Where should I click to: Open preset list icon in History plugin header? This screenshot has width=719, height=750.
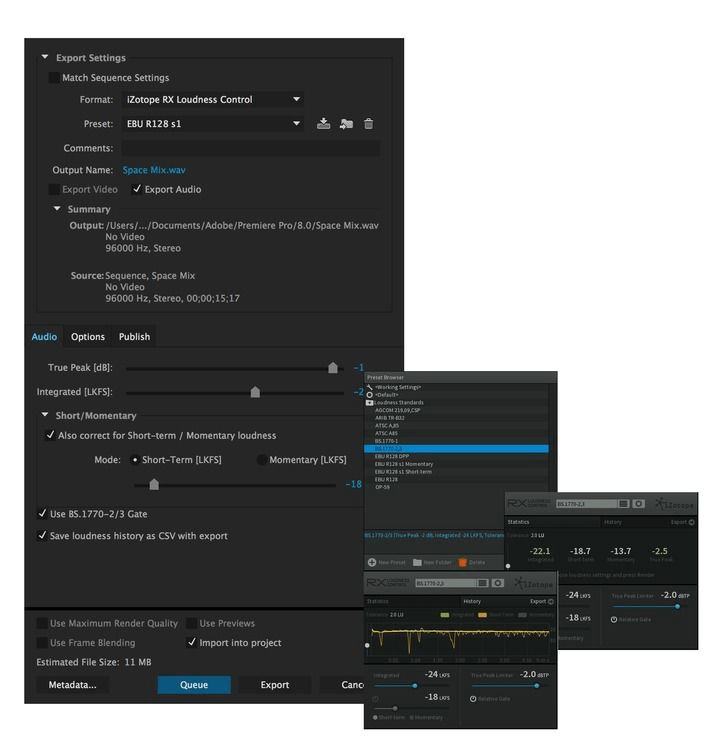tap(483, 583)
